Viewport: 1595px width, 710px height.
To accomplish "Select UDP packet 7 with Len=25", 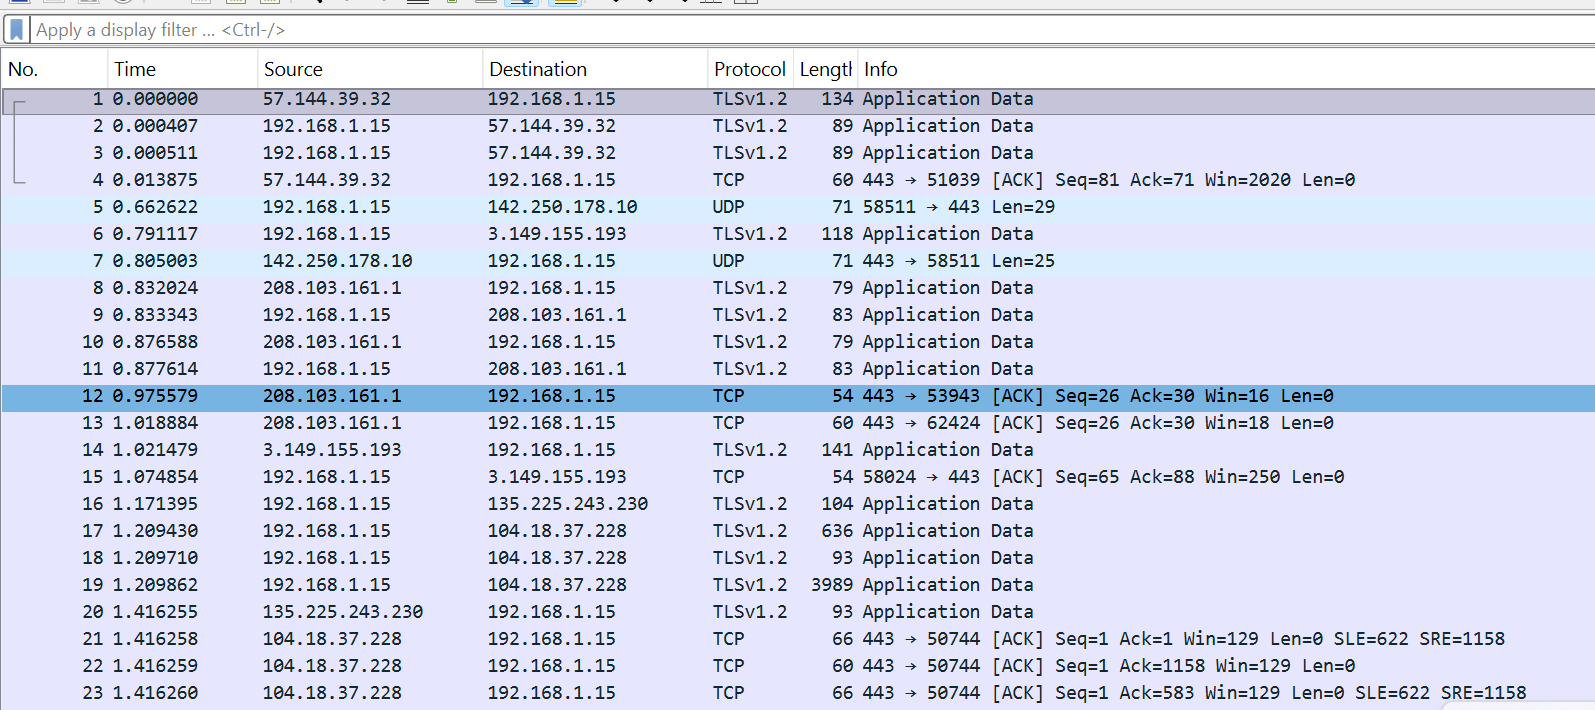I will tap(798, 261).
